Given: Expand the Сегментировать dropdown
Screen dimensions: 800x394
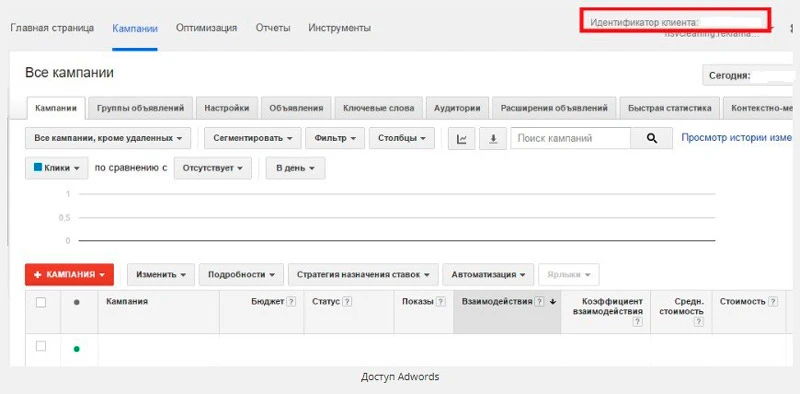Looking at the screenshot, I should tap(253, 138).
